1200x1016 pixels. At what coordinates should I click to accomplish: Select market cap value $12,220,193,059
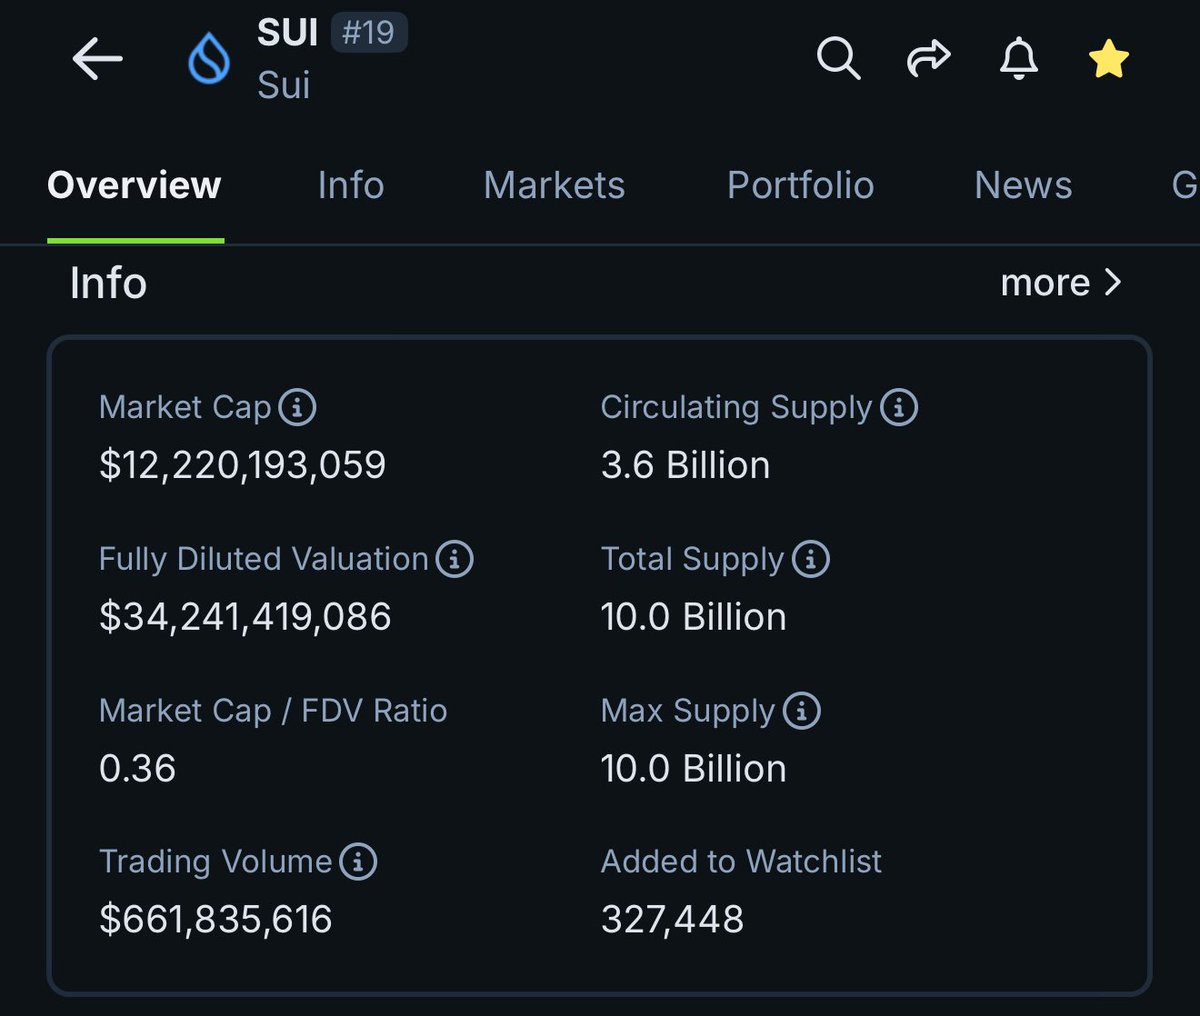coord(242,465)
